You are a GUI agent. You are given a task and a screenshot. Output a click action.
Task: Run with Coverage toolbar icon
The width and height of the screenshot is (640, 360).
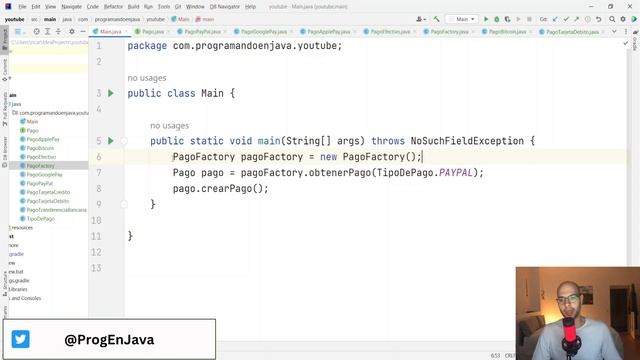click(x=507, y=19)
